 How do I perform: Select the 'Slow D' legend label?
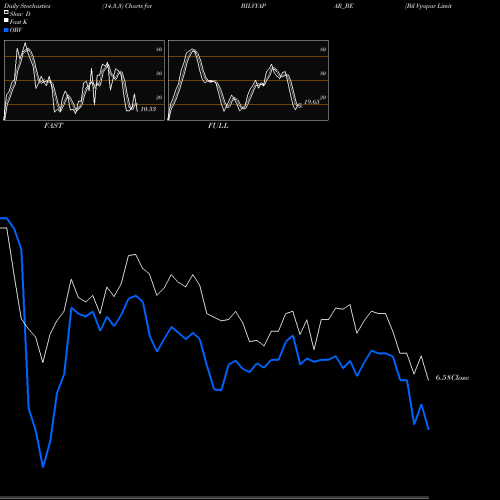(20, 14)
